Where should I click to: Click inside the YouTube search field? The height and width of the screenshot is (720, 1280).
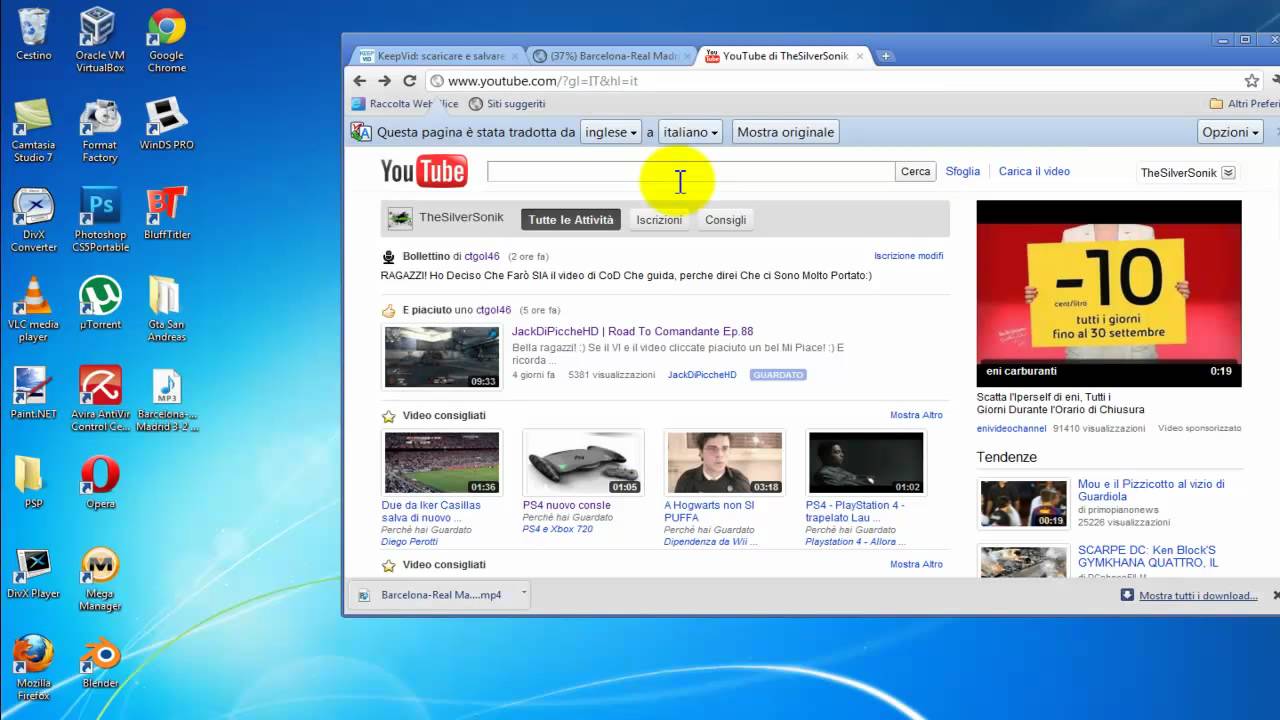(691, 172)
